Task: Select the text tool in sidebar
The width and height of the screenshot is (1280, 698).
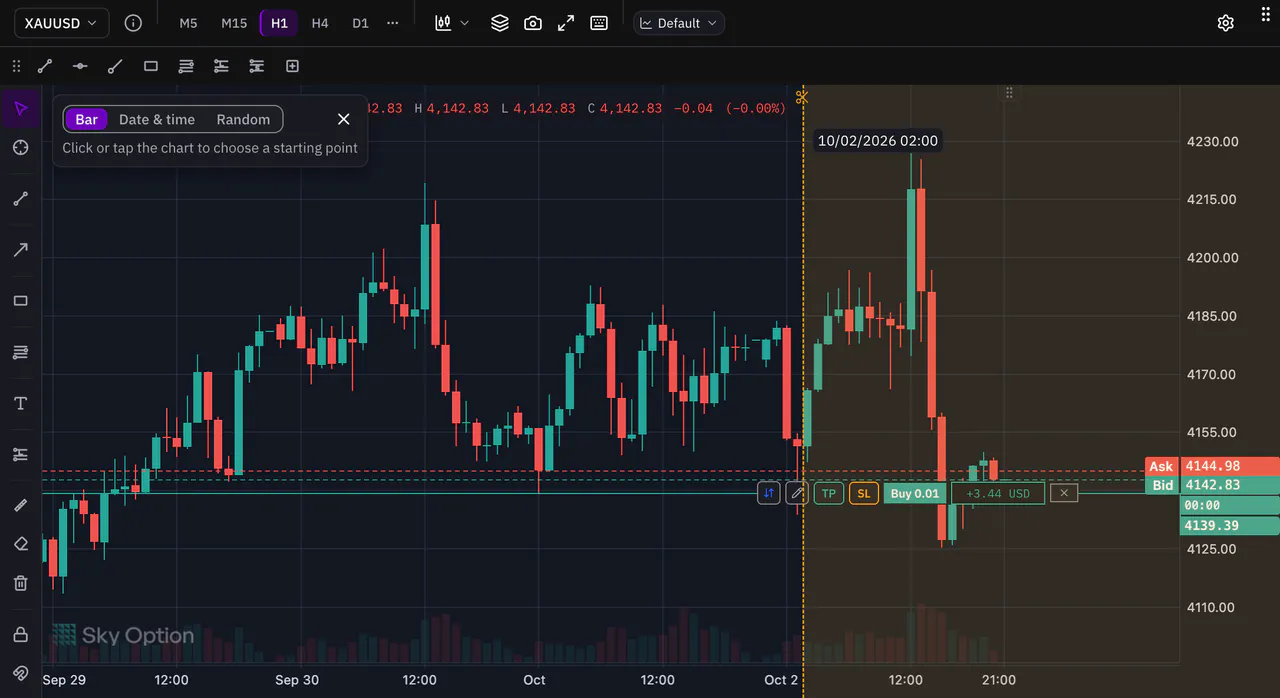Action: (20, 403)
